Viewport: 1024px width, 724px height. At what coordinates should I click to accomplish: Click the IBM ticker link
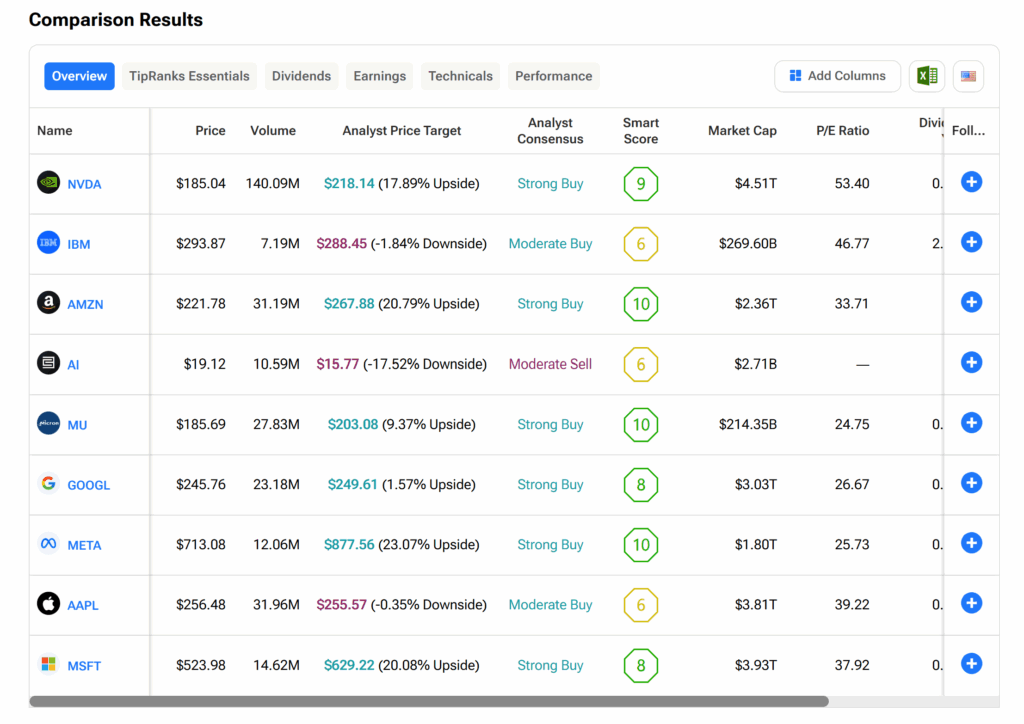[x=79, y=244]
